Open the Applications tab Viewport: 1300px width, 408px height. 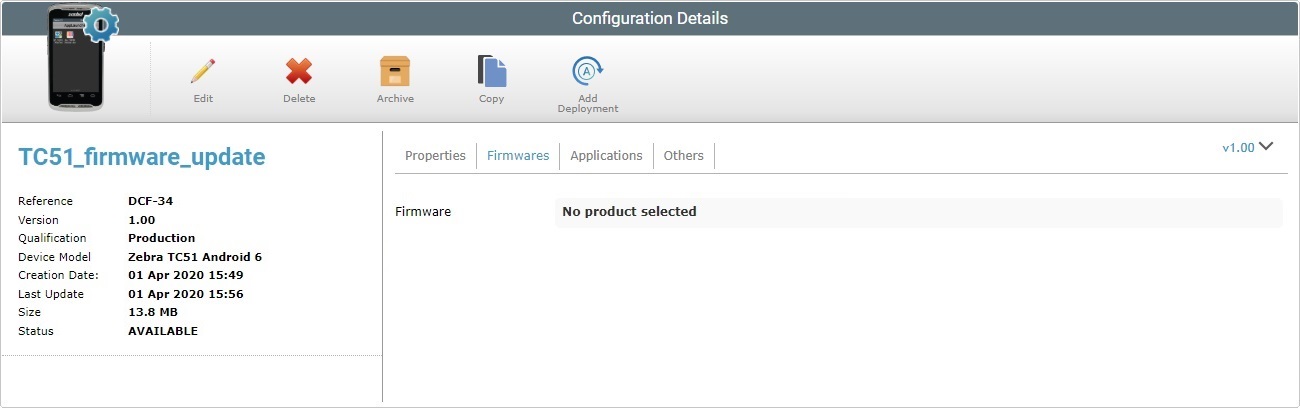(x=606, y=155)
